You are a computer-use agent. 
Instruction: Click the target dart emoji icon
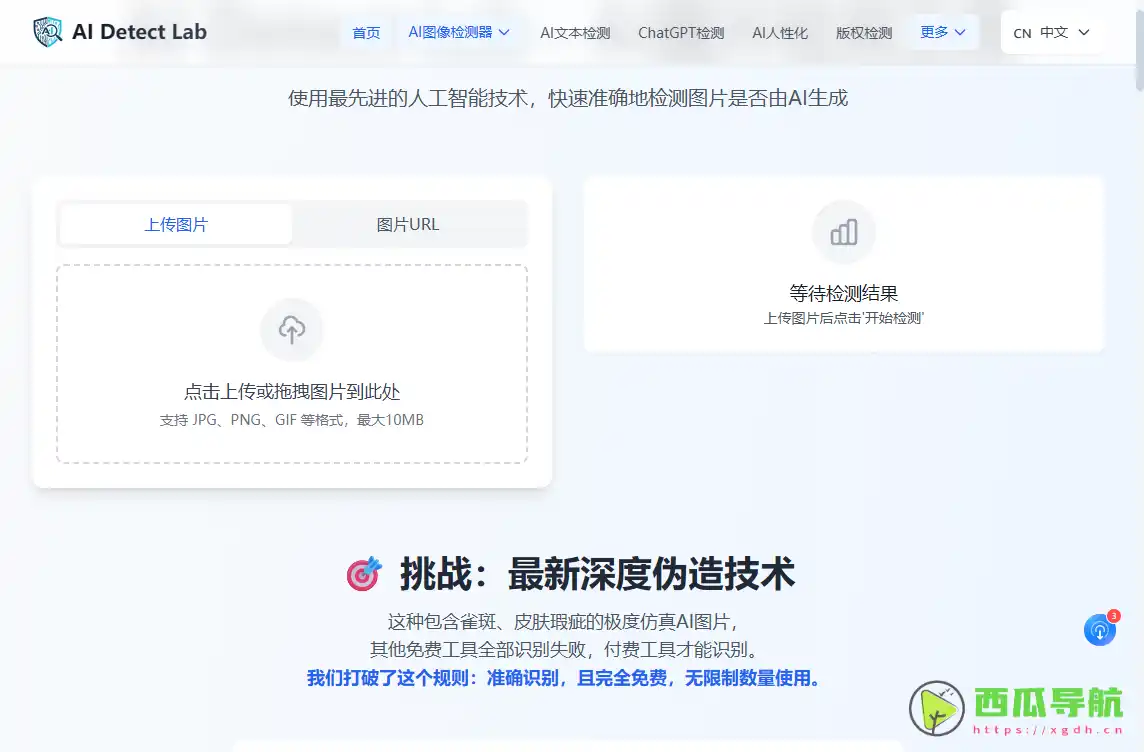tap(363, 574)
